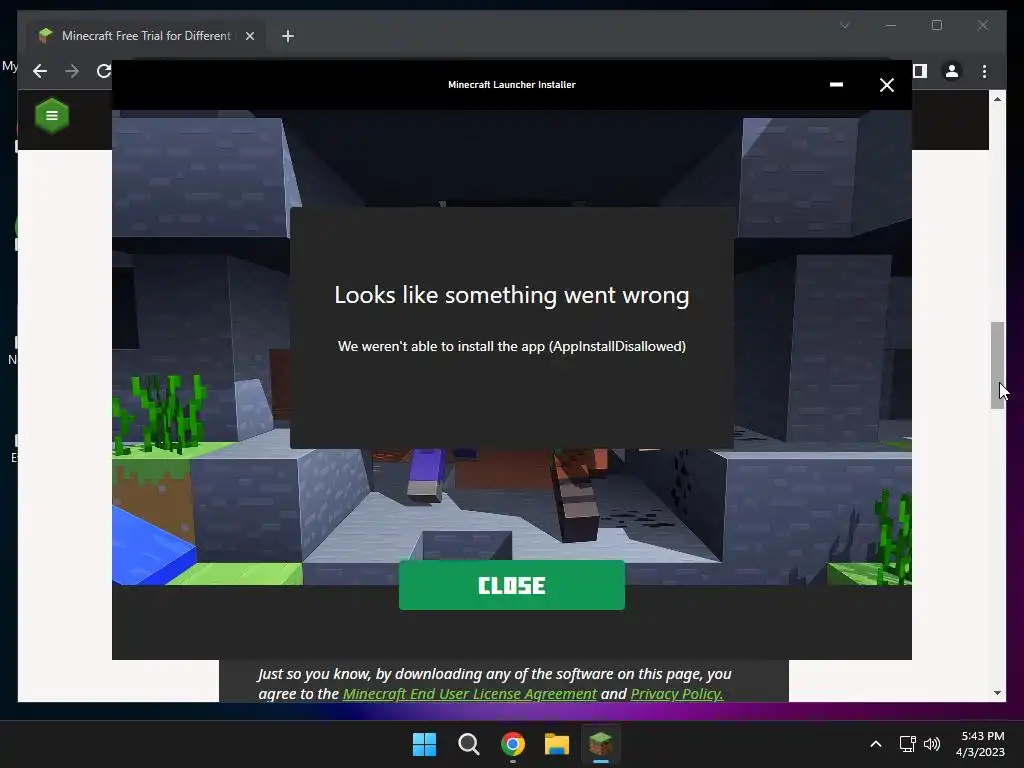
Task: Select the Minecraft Free Trial tab
Action: [146, 36]
